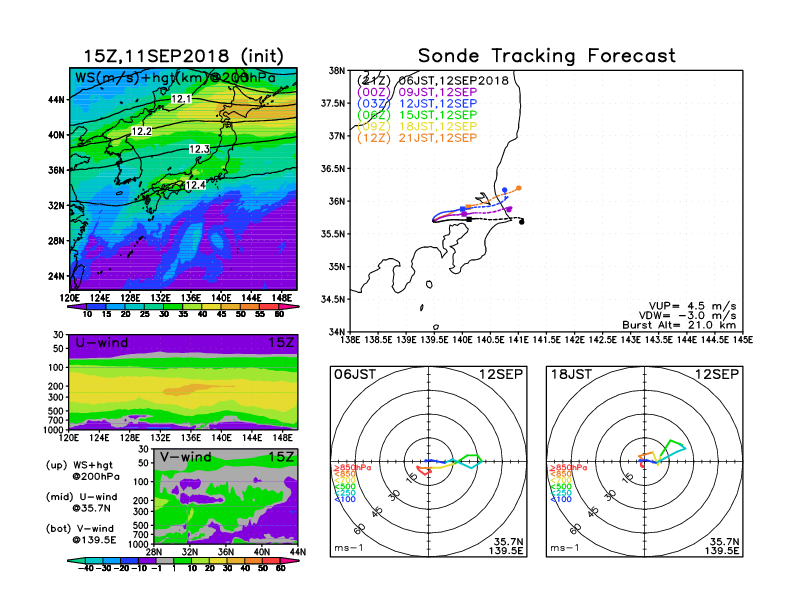Click the "60" ring label in 06JST hodograph
Image resolution: width=792 pixels, height=612 pixels.
(x=359, y=529)
